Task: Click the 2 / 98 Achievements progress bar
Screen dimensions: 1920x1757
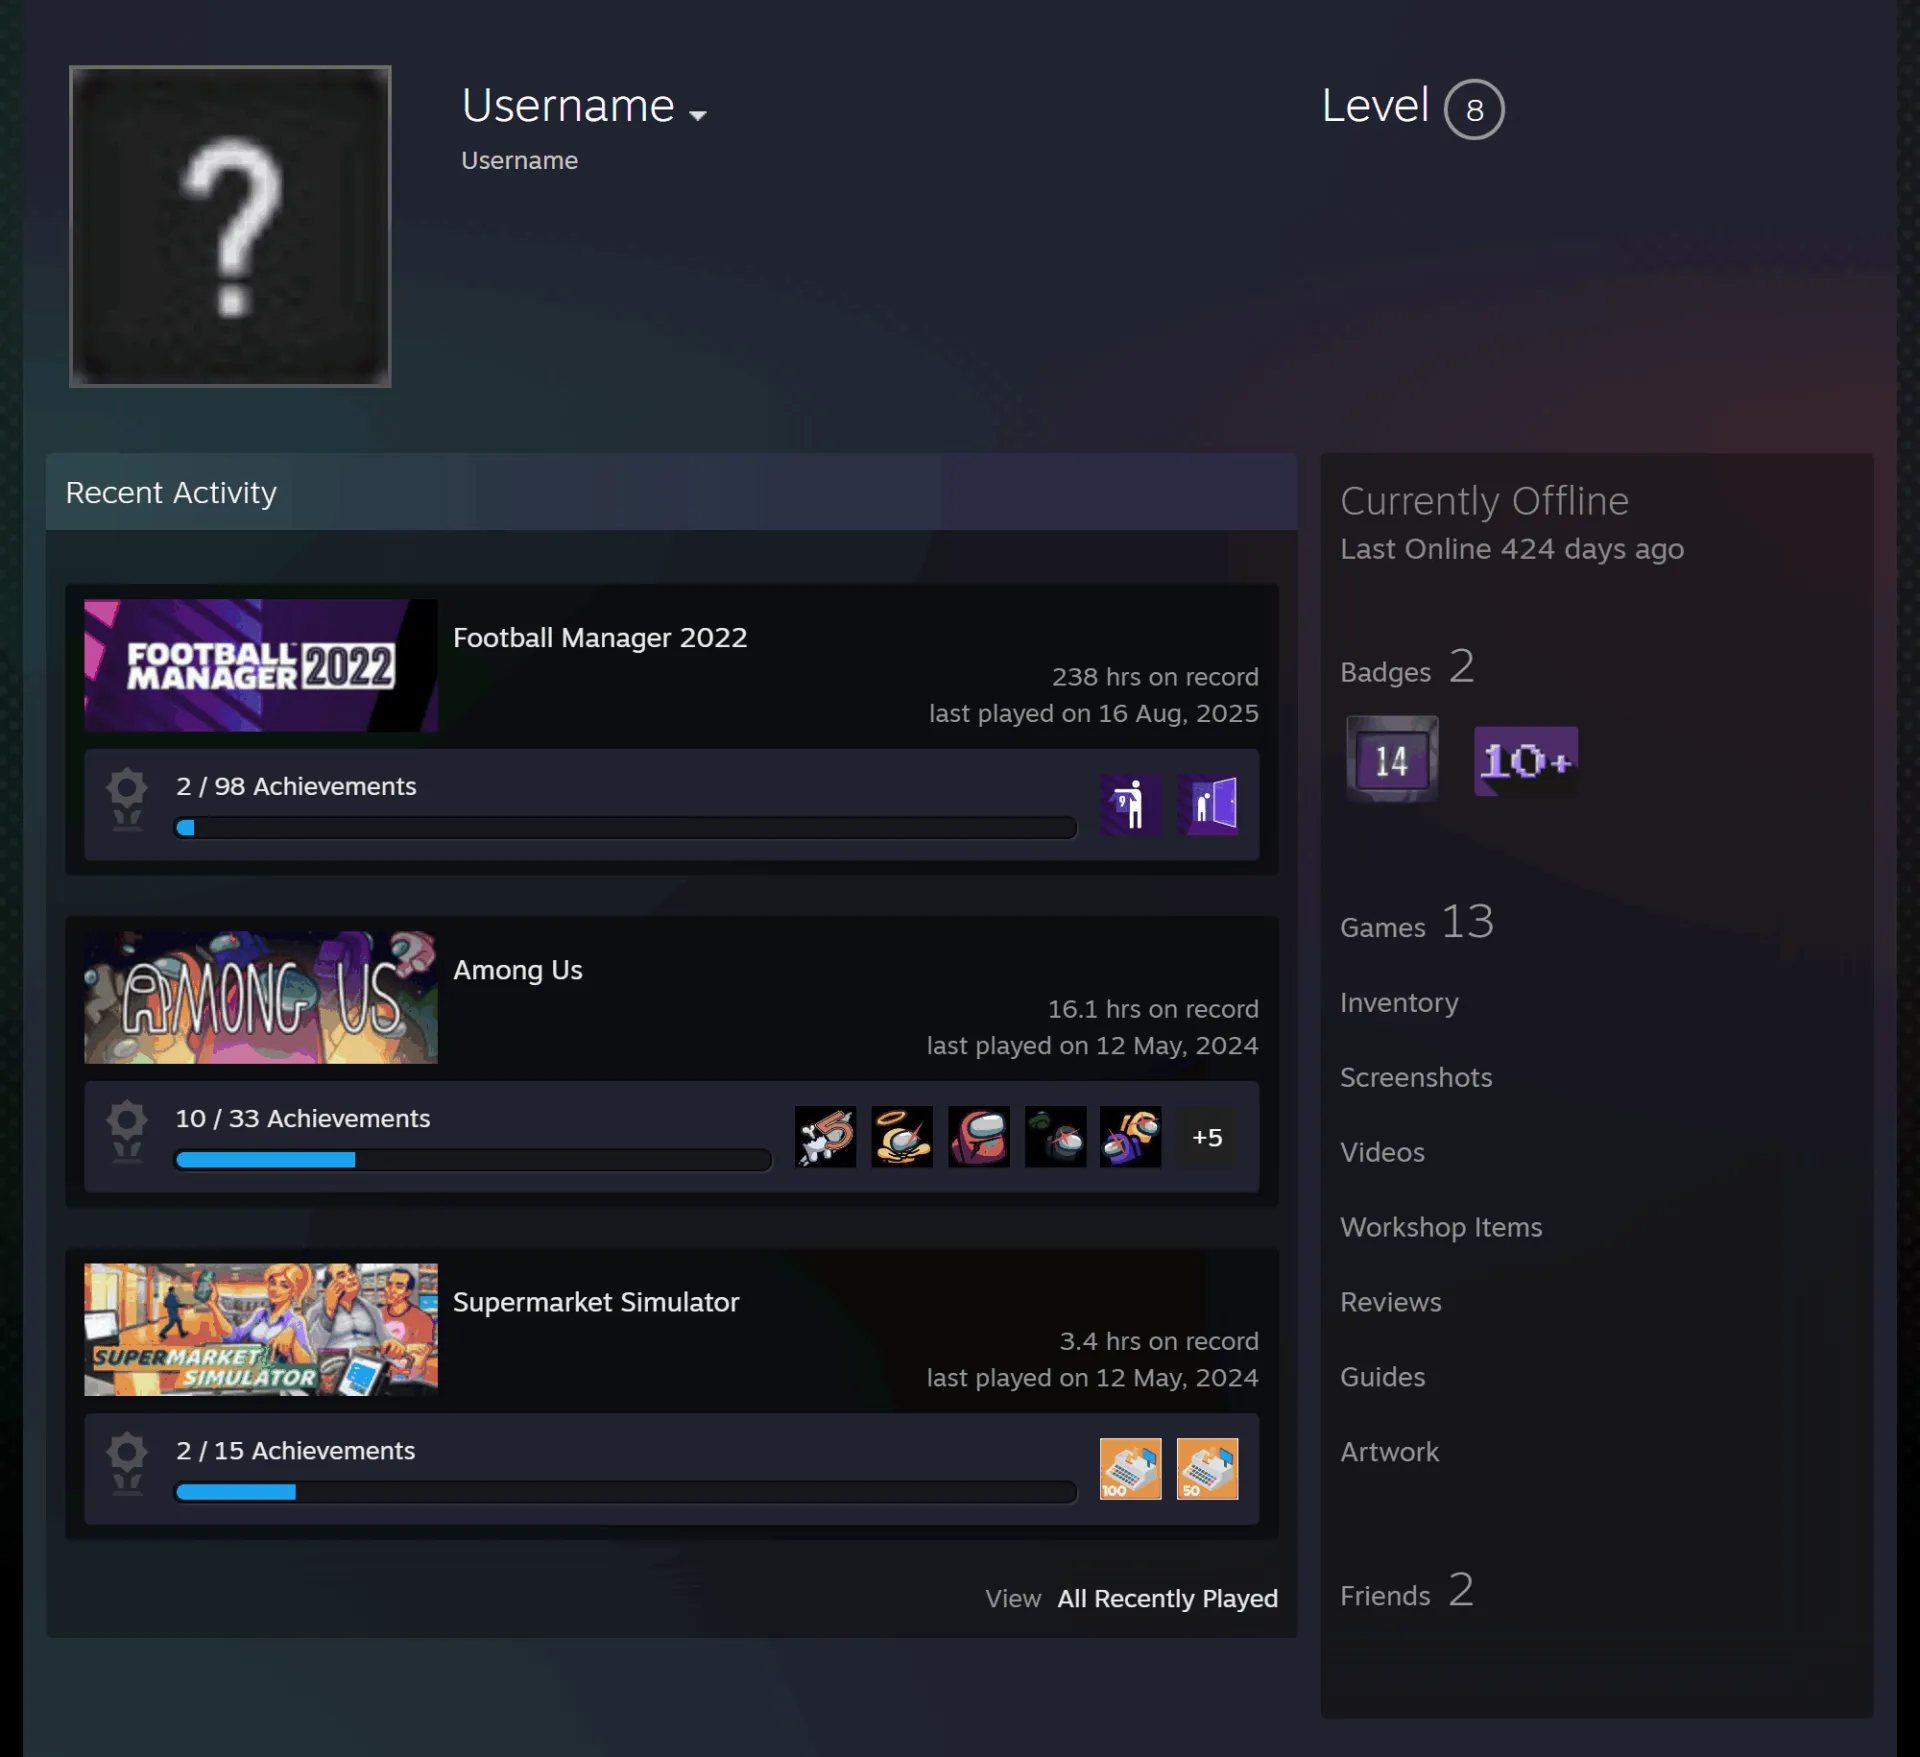Action: coord(626,828)
